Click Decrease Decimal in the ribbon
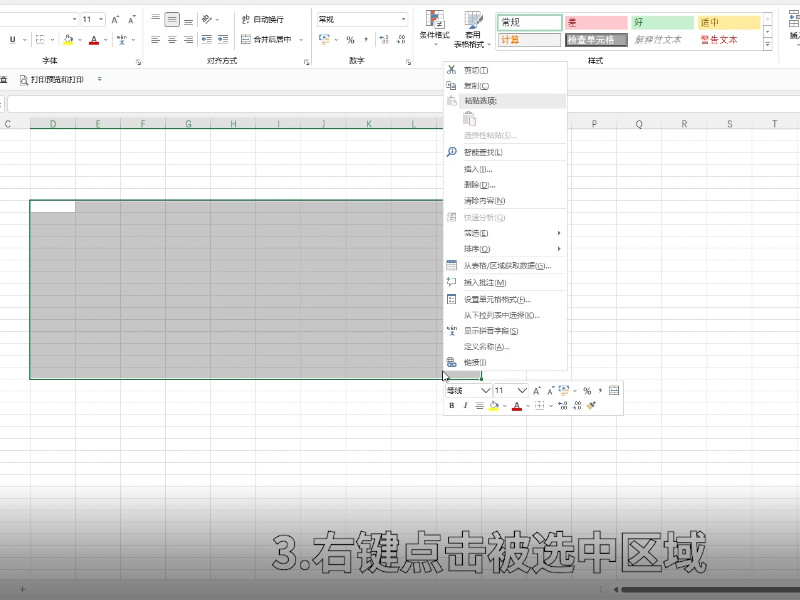800x600 pixels. (401, 40)
